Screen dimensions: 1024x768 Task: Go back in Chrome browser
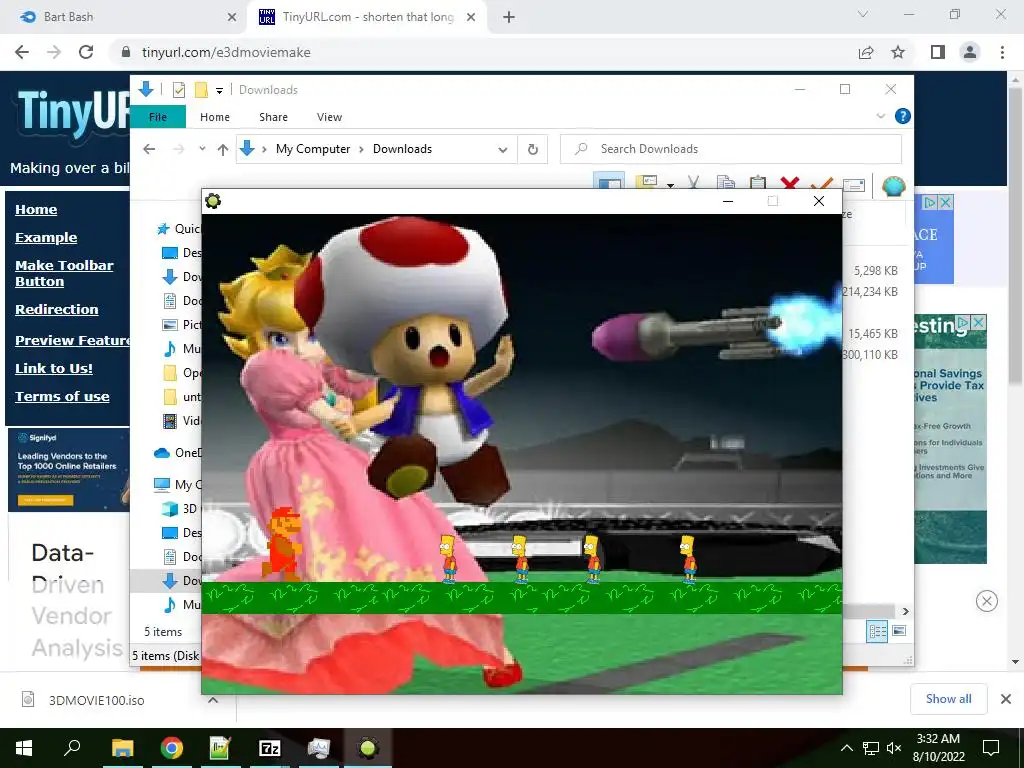[22, 52]
